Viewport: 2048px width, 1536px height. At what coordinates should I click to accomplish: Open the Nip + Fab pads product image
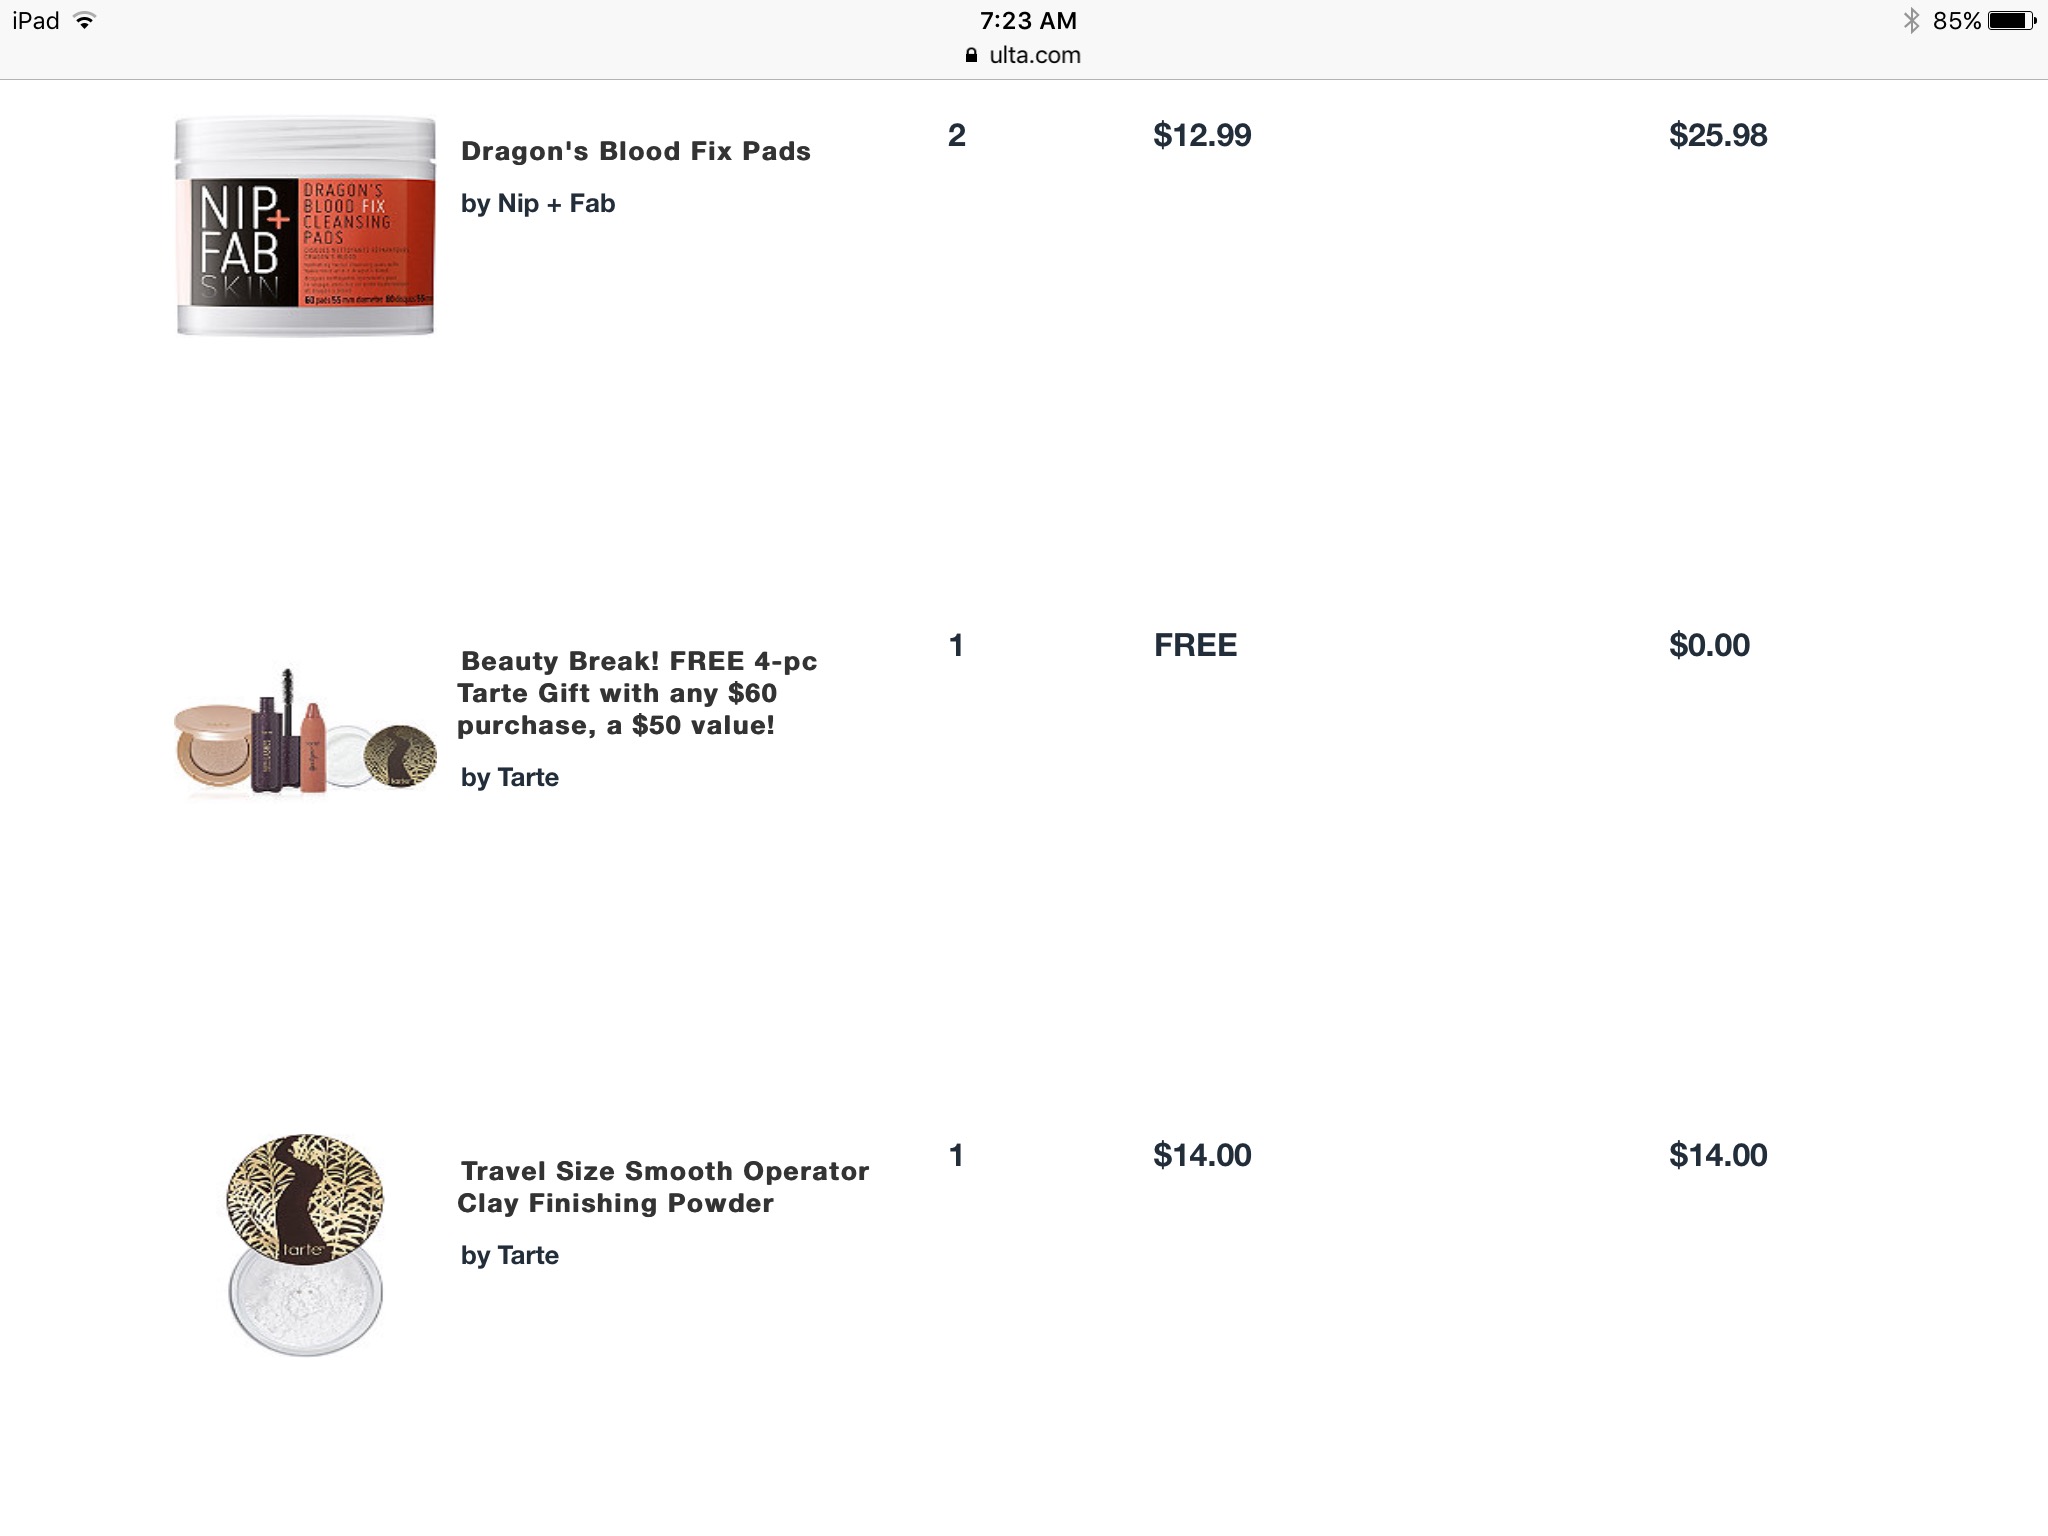coord(305,226)
